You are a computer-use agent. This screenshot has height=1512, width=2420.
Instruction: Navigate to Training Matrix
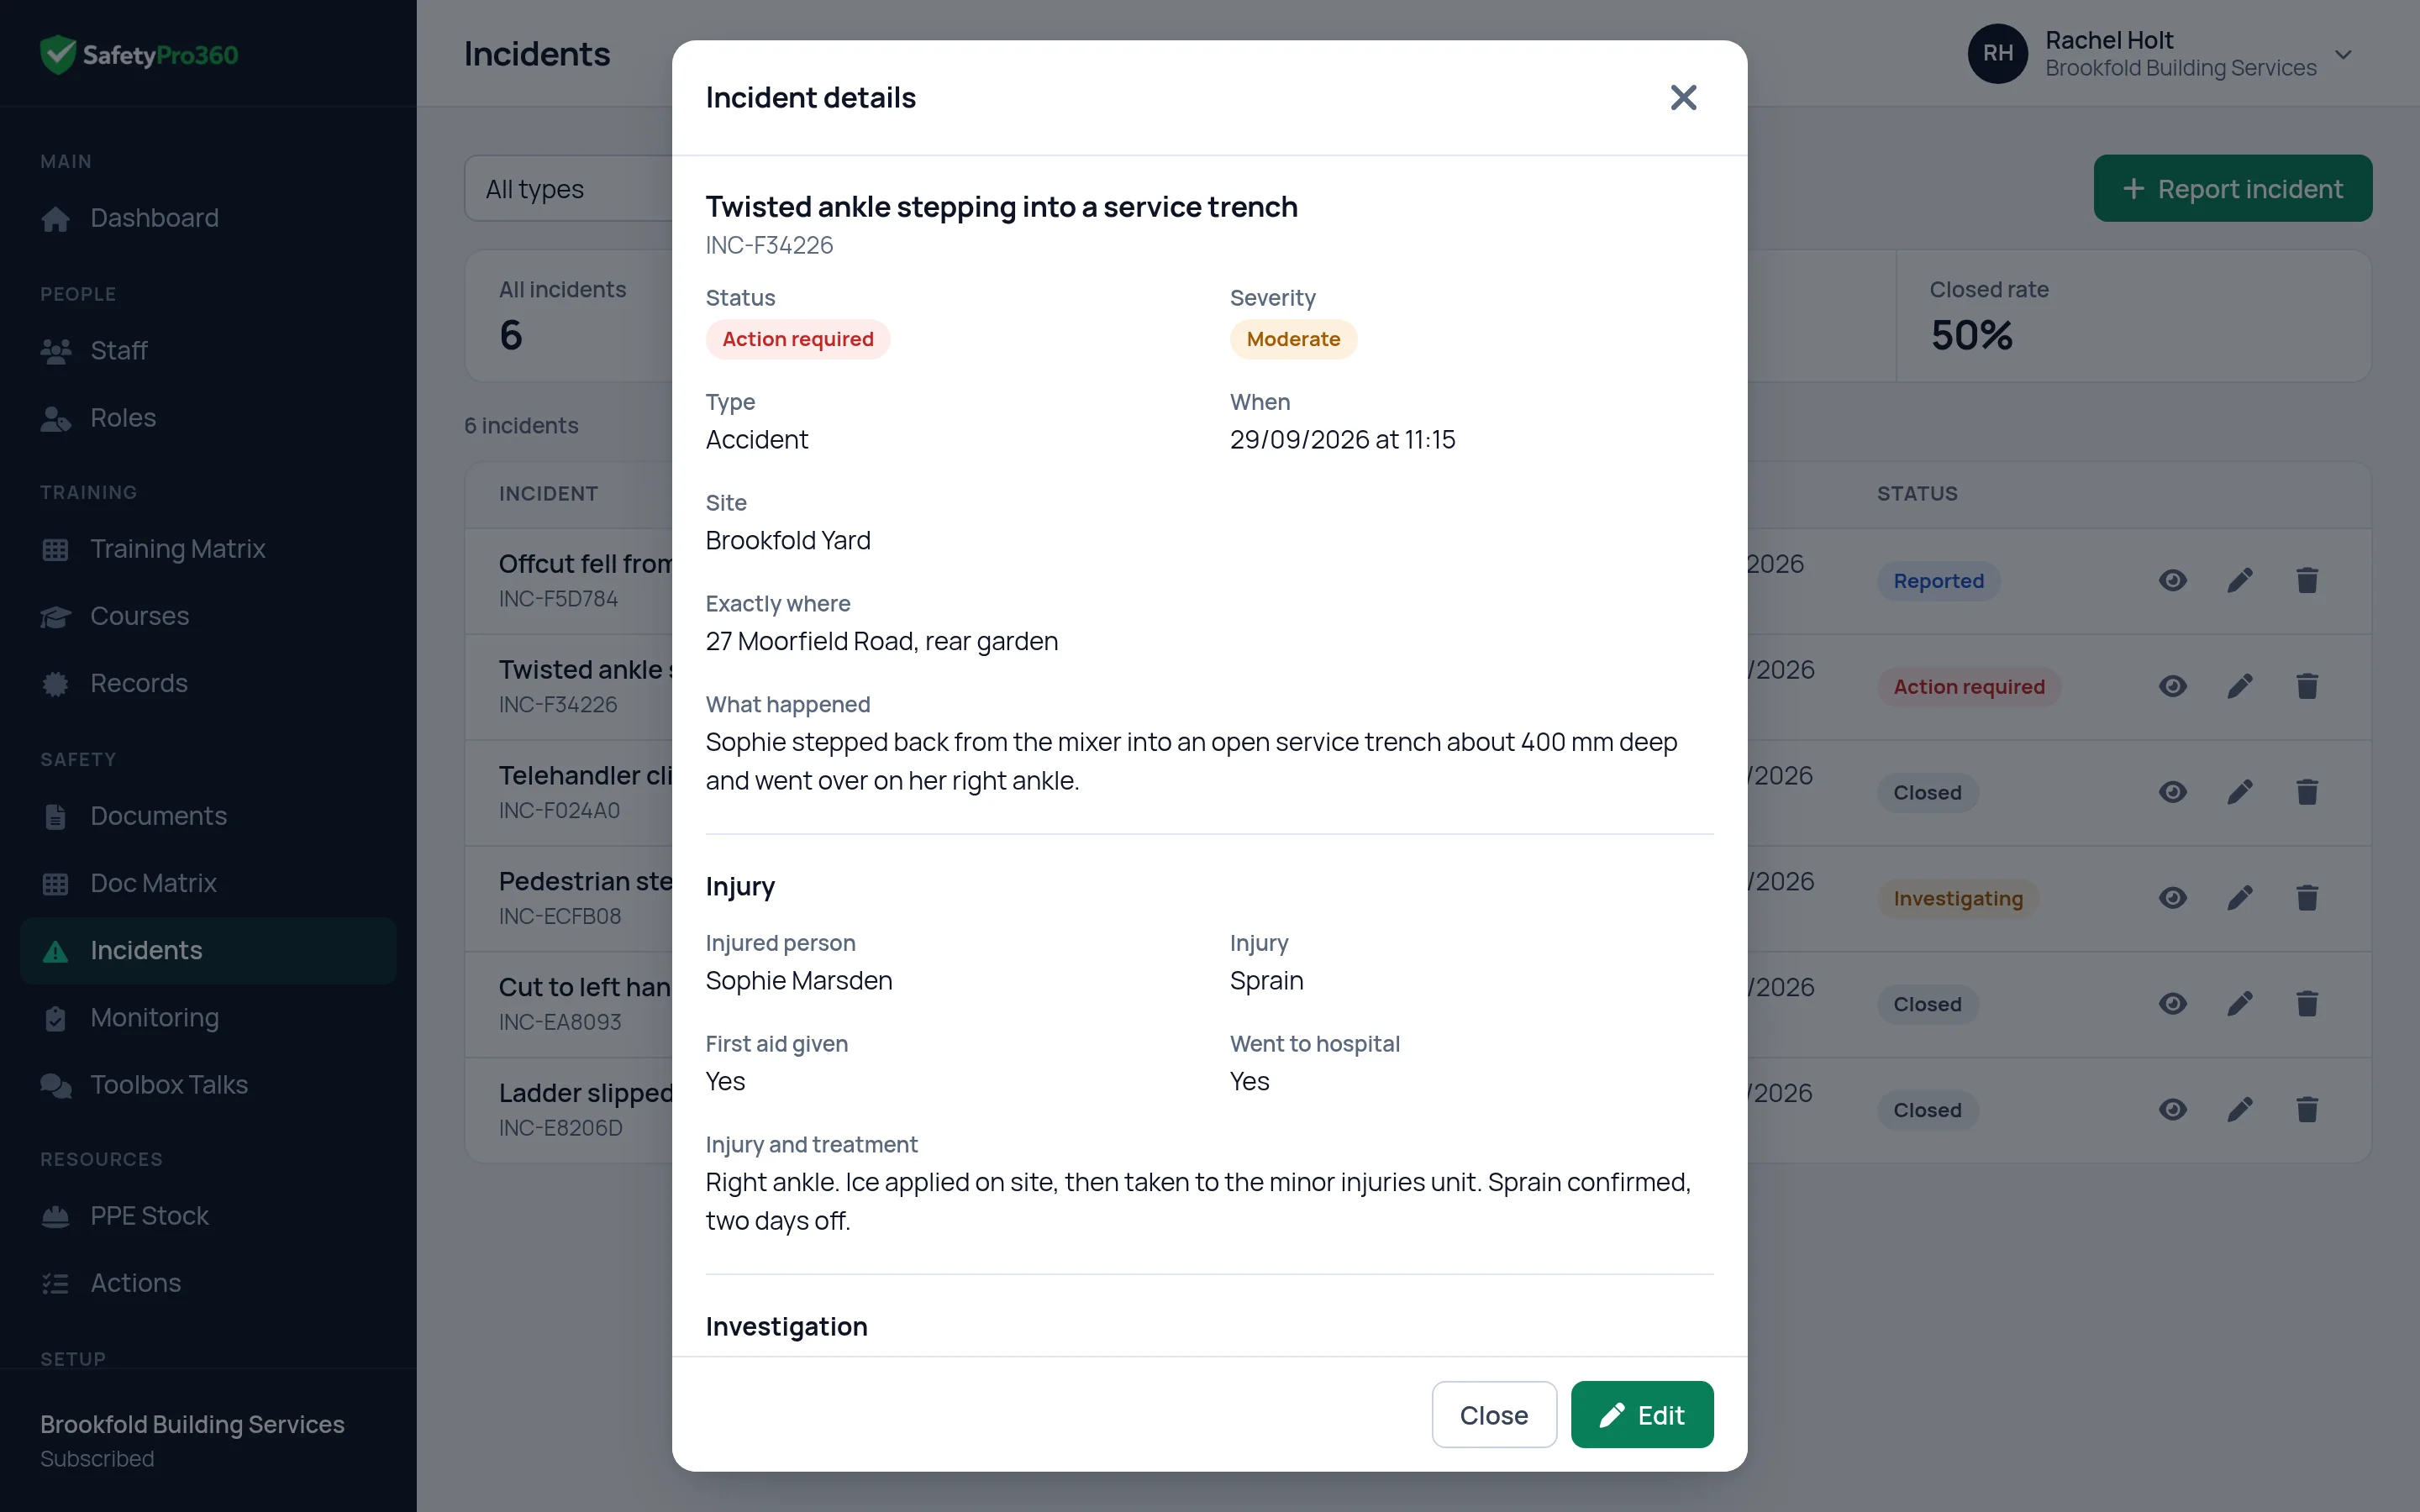click(x=208, y=549)
